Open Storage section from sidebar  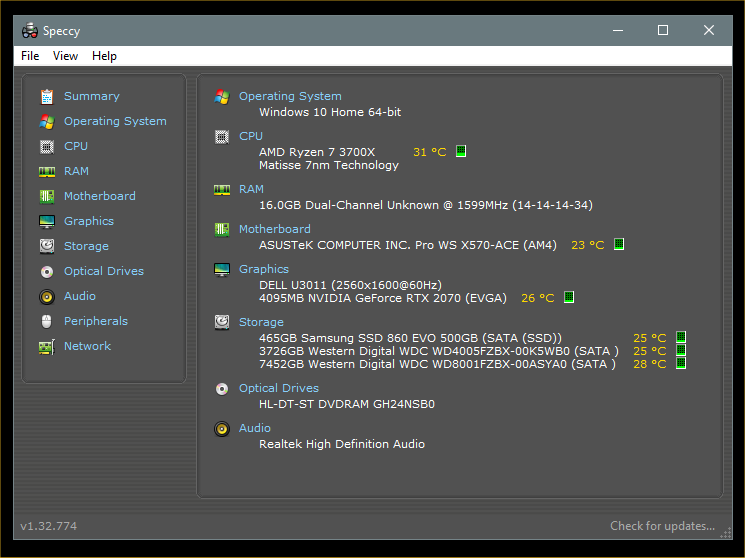86,246
